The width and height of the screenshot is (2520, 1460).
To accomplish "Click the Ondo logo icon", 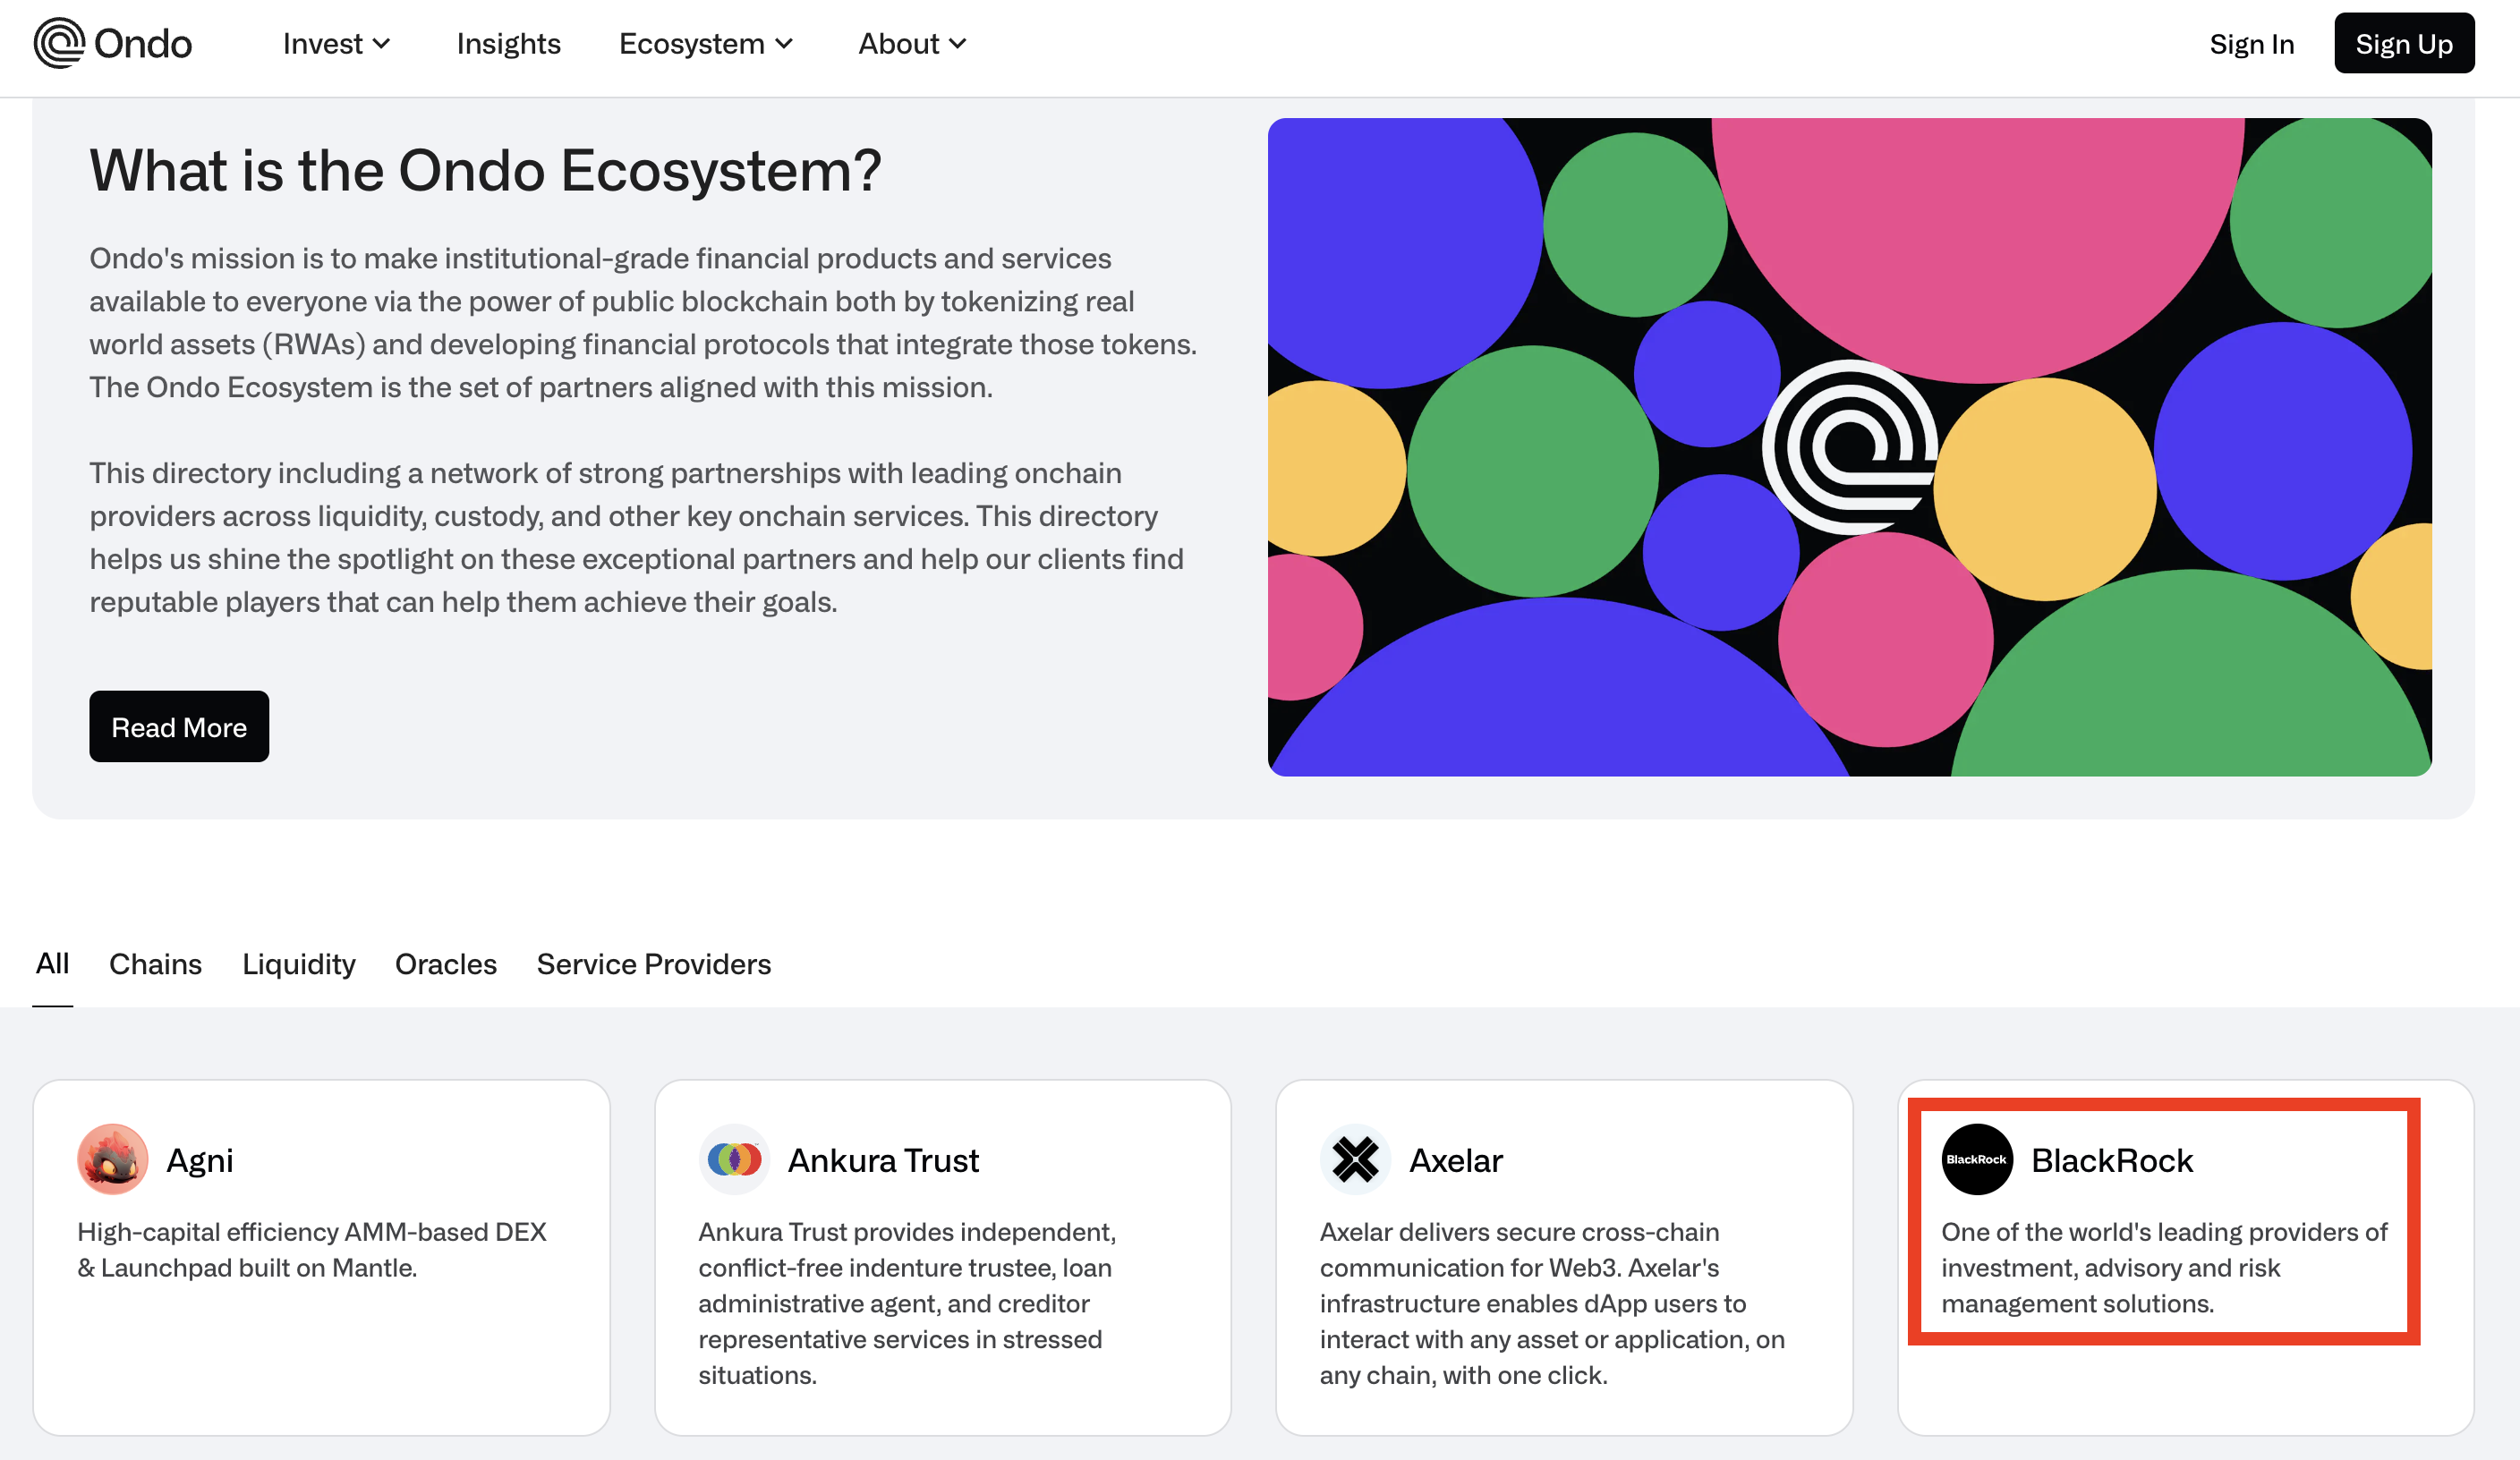I will click(x=59, y=44).
